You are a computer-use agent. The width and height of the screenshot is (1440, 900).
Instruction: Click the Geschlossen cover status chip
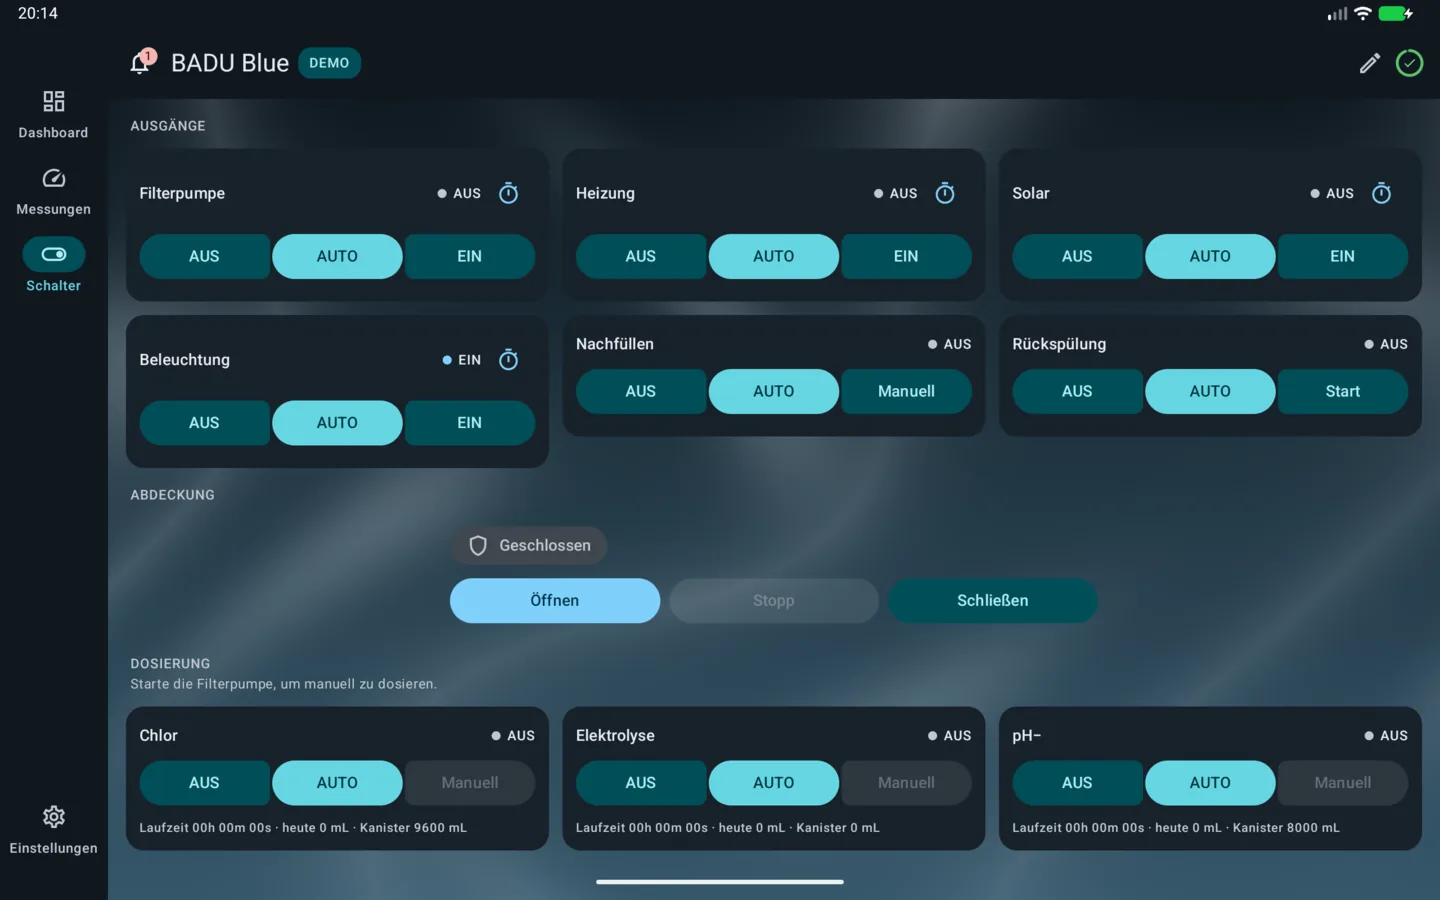coord(530,545)
